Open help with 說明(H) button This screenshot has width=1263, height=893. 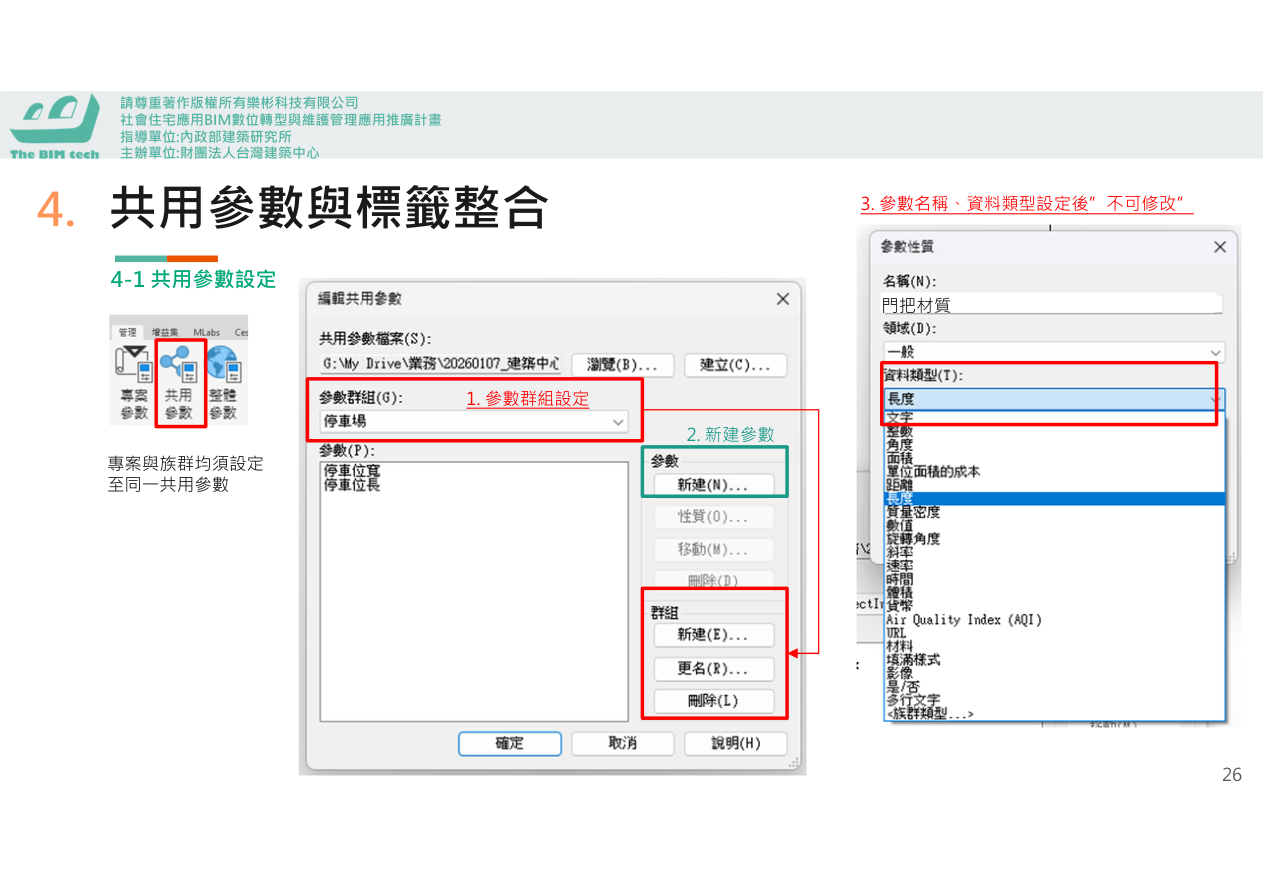[x=736, y=743]
